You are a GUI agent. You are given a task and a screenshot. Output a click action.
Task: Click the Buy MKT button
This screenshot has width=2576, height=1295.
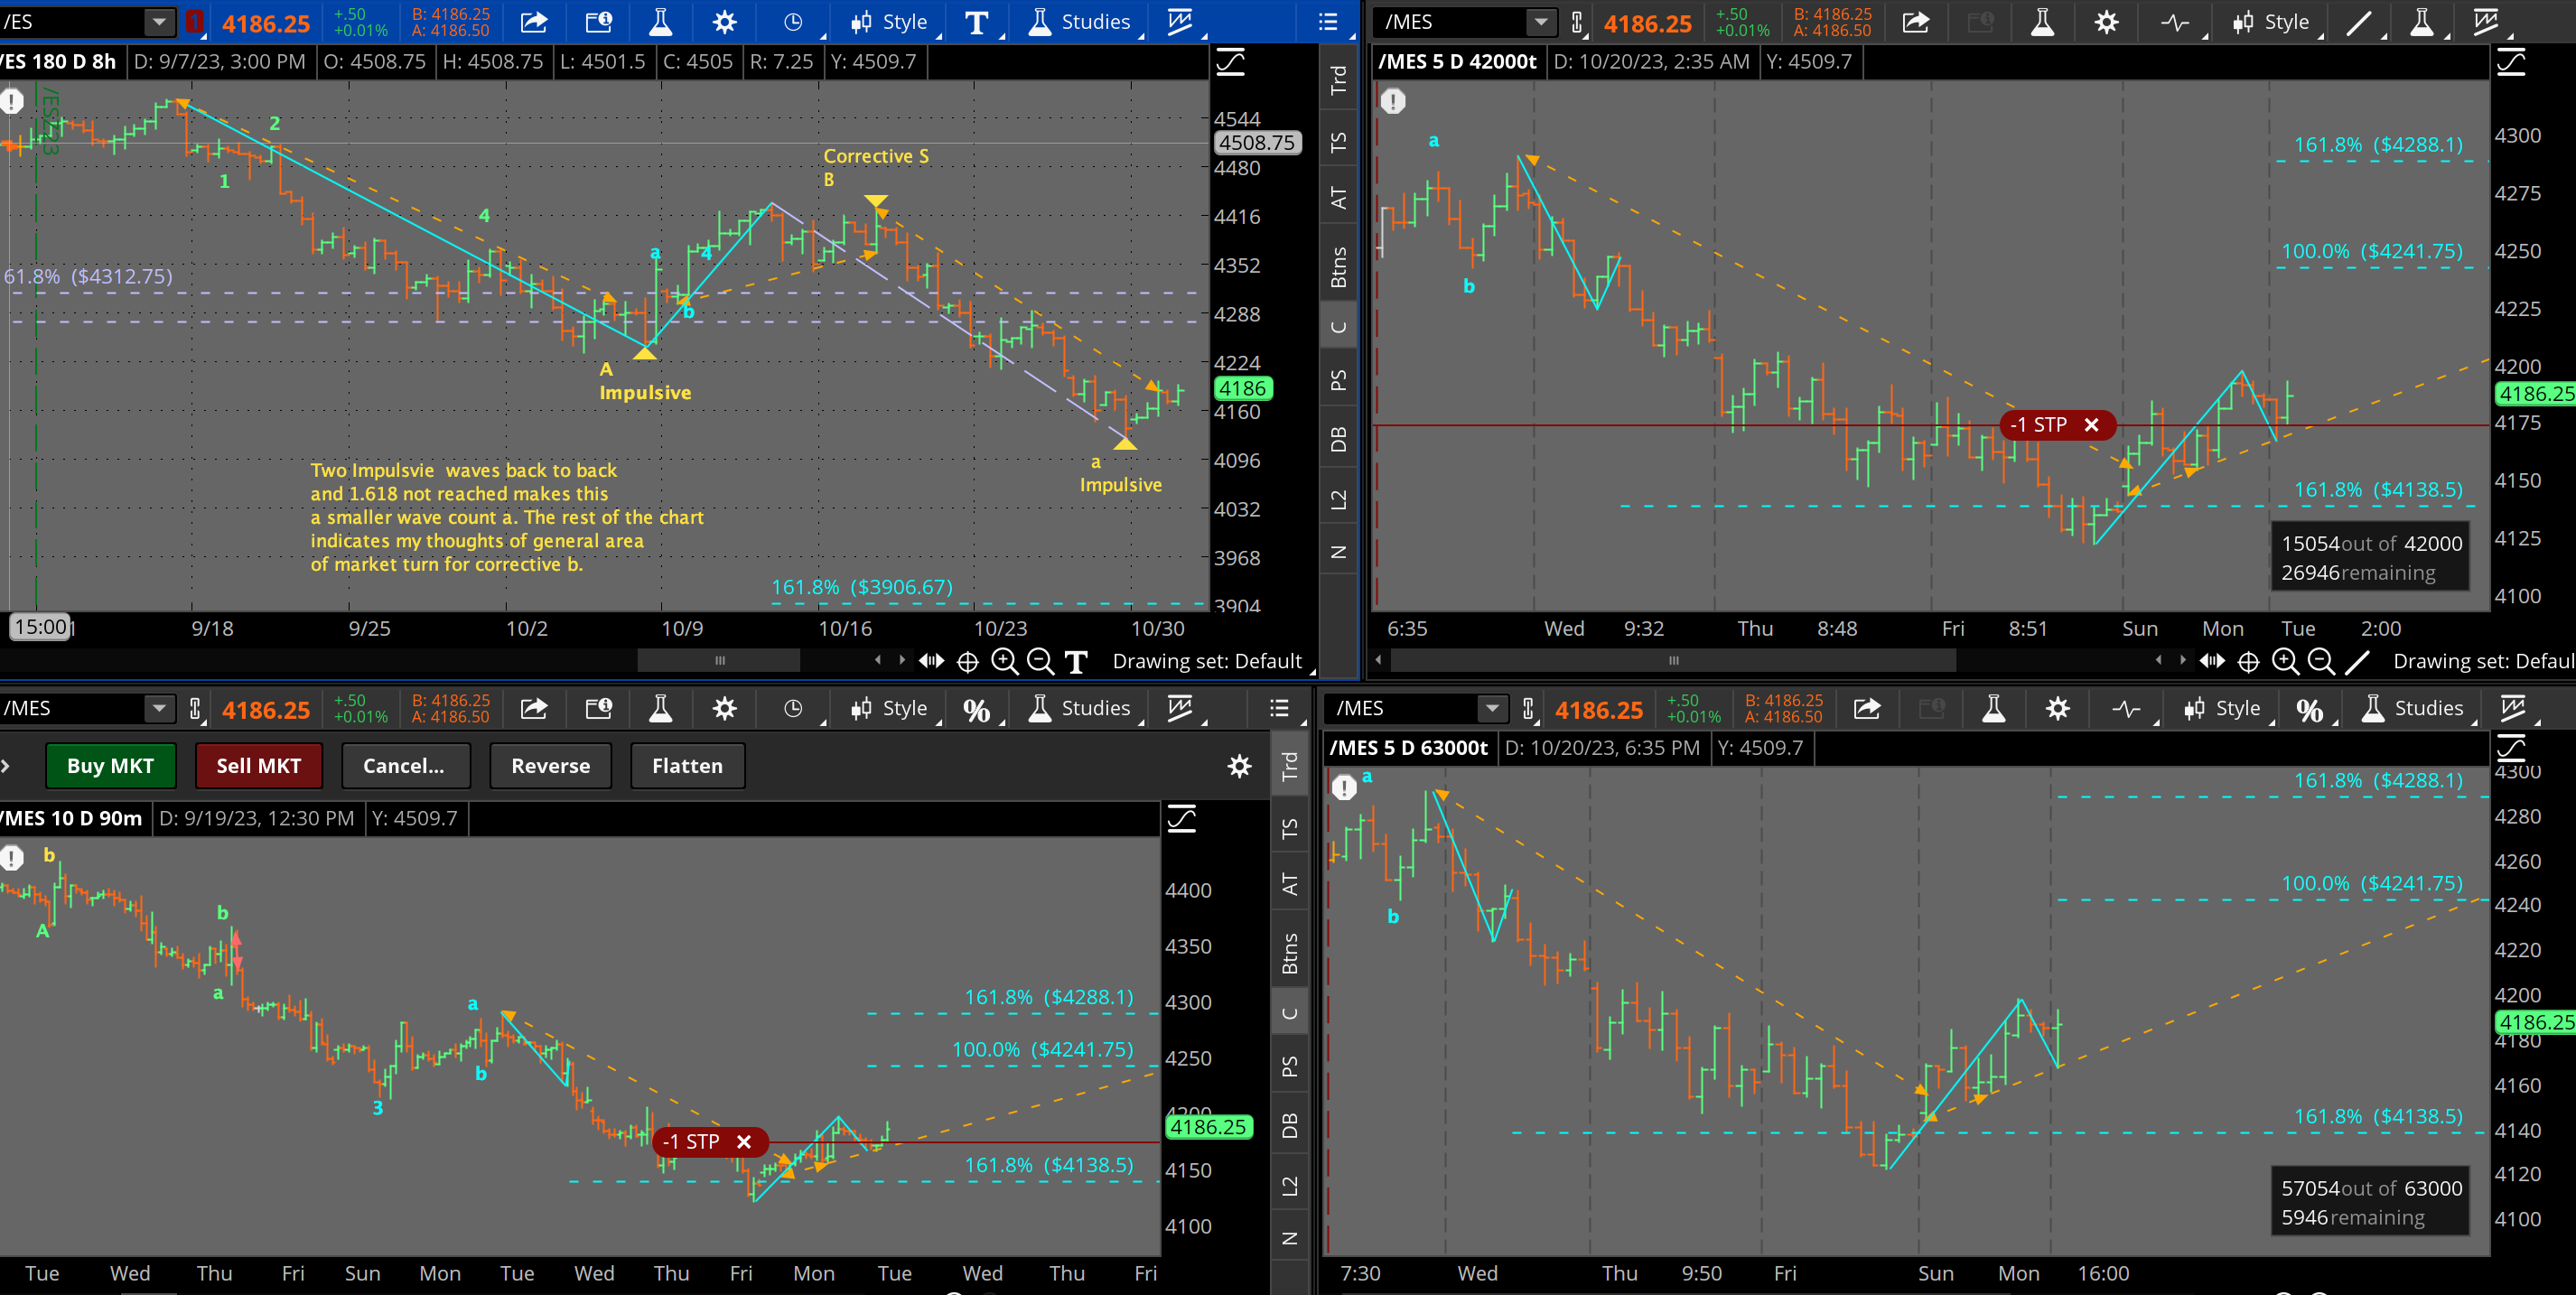[x=110, y=766]
